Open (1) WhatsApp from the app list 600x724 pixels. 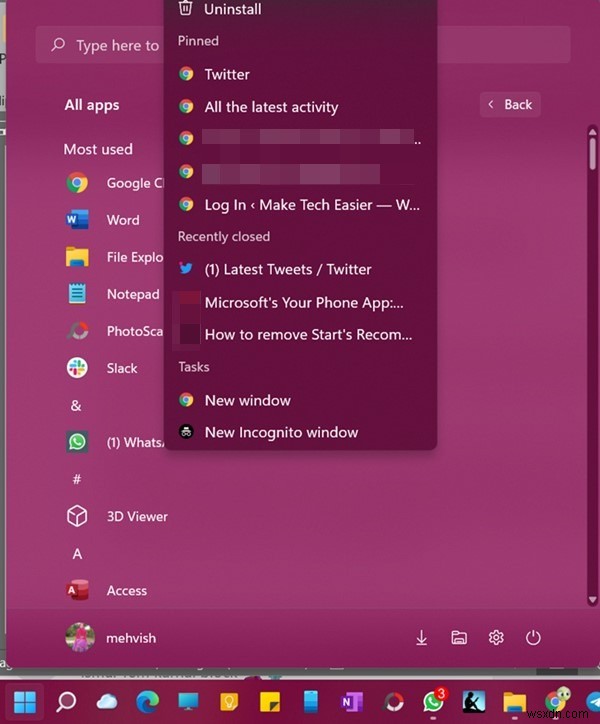(x=113, y=442)
